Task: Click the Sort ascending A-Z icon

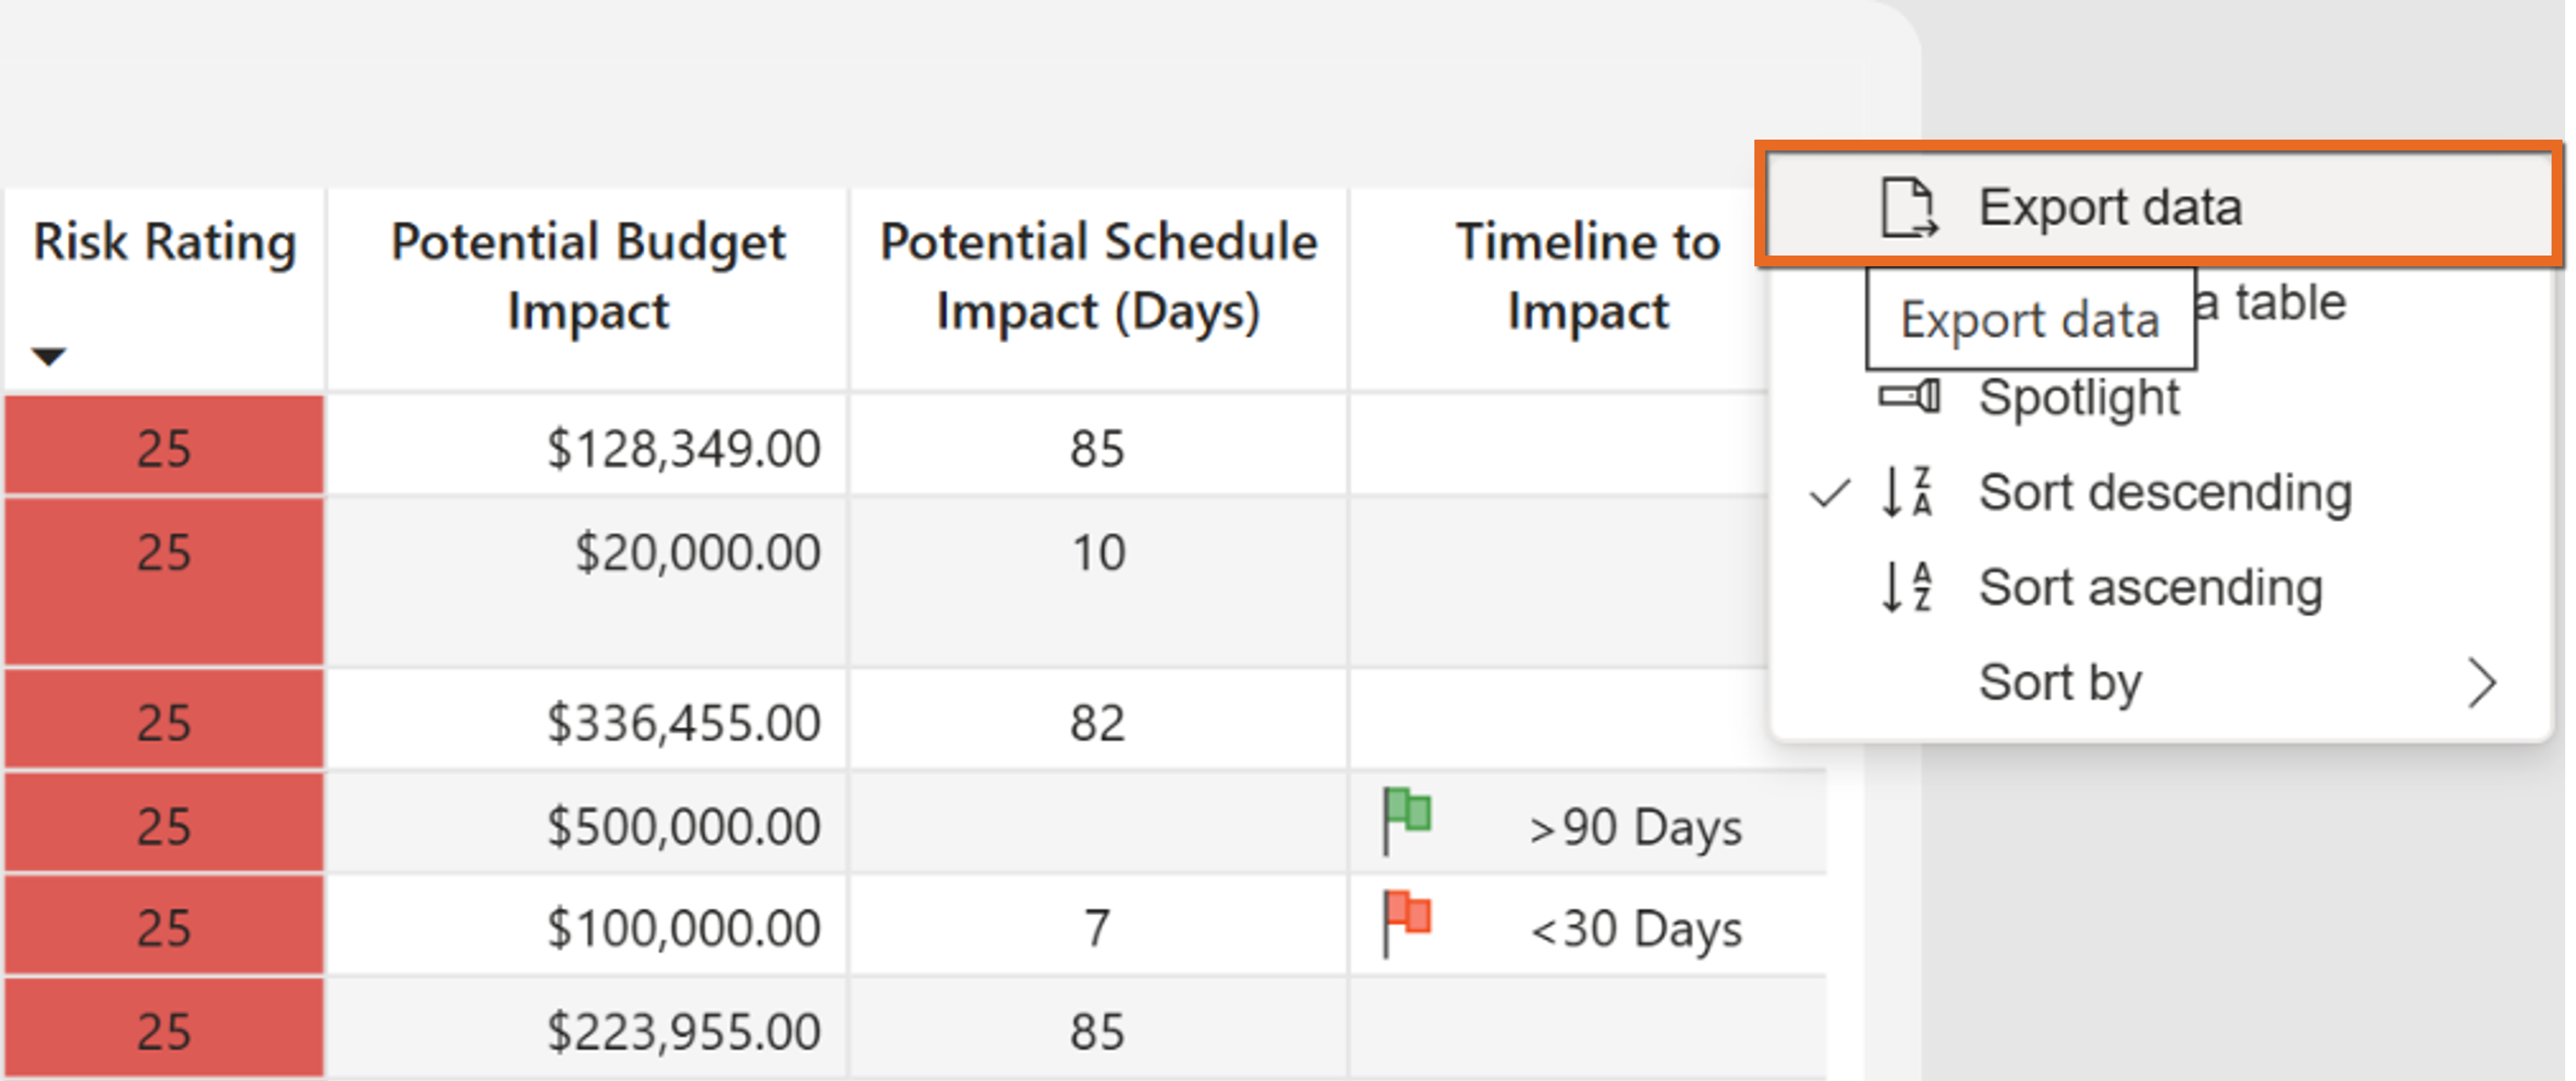Action: (1907, 587)
